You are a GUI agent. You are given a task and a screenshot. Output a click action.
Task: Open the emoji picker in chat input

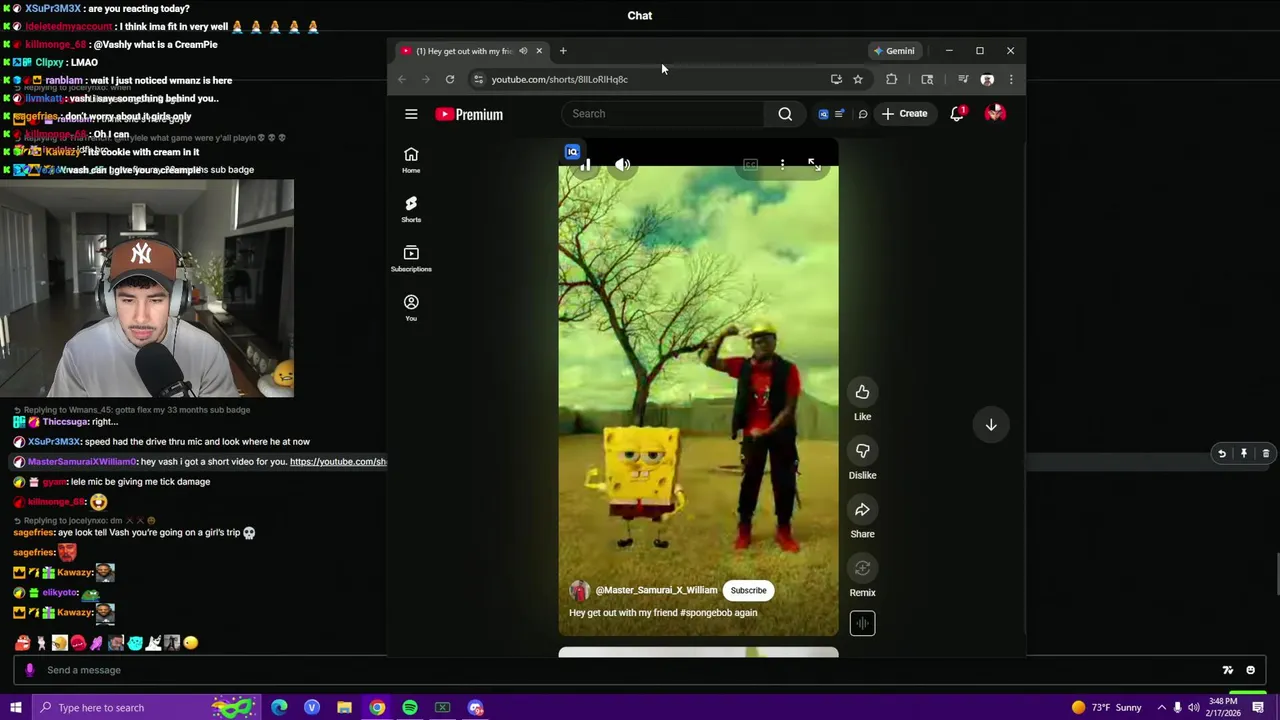[1250, 670]
